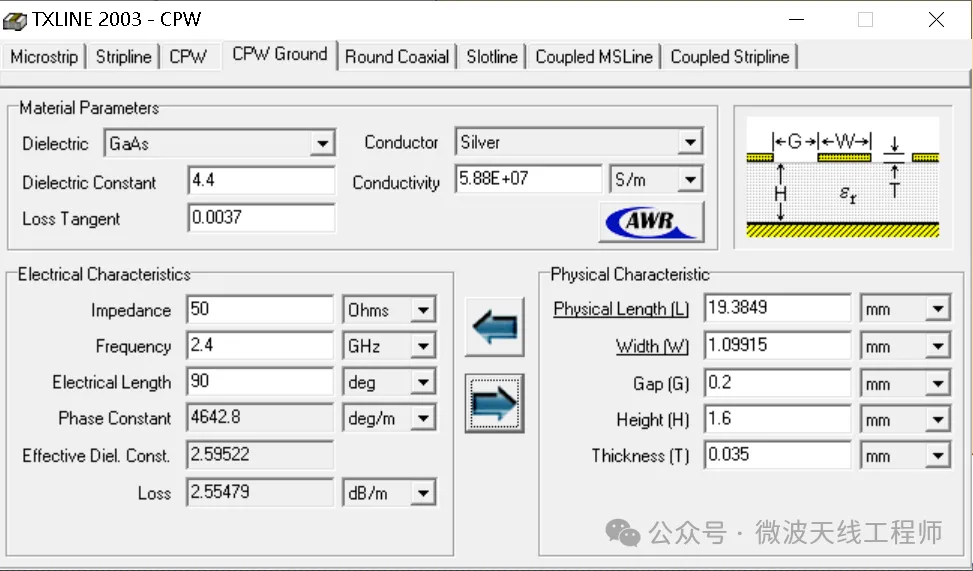The image size is (973, 571).
Task: Open the Height mm unit dropdown
Action: pyautogui.click(x=938, y=420)
